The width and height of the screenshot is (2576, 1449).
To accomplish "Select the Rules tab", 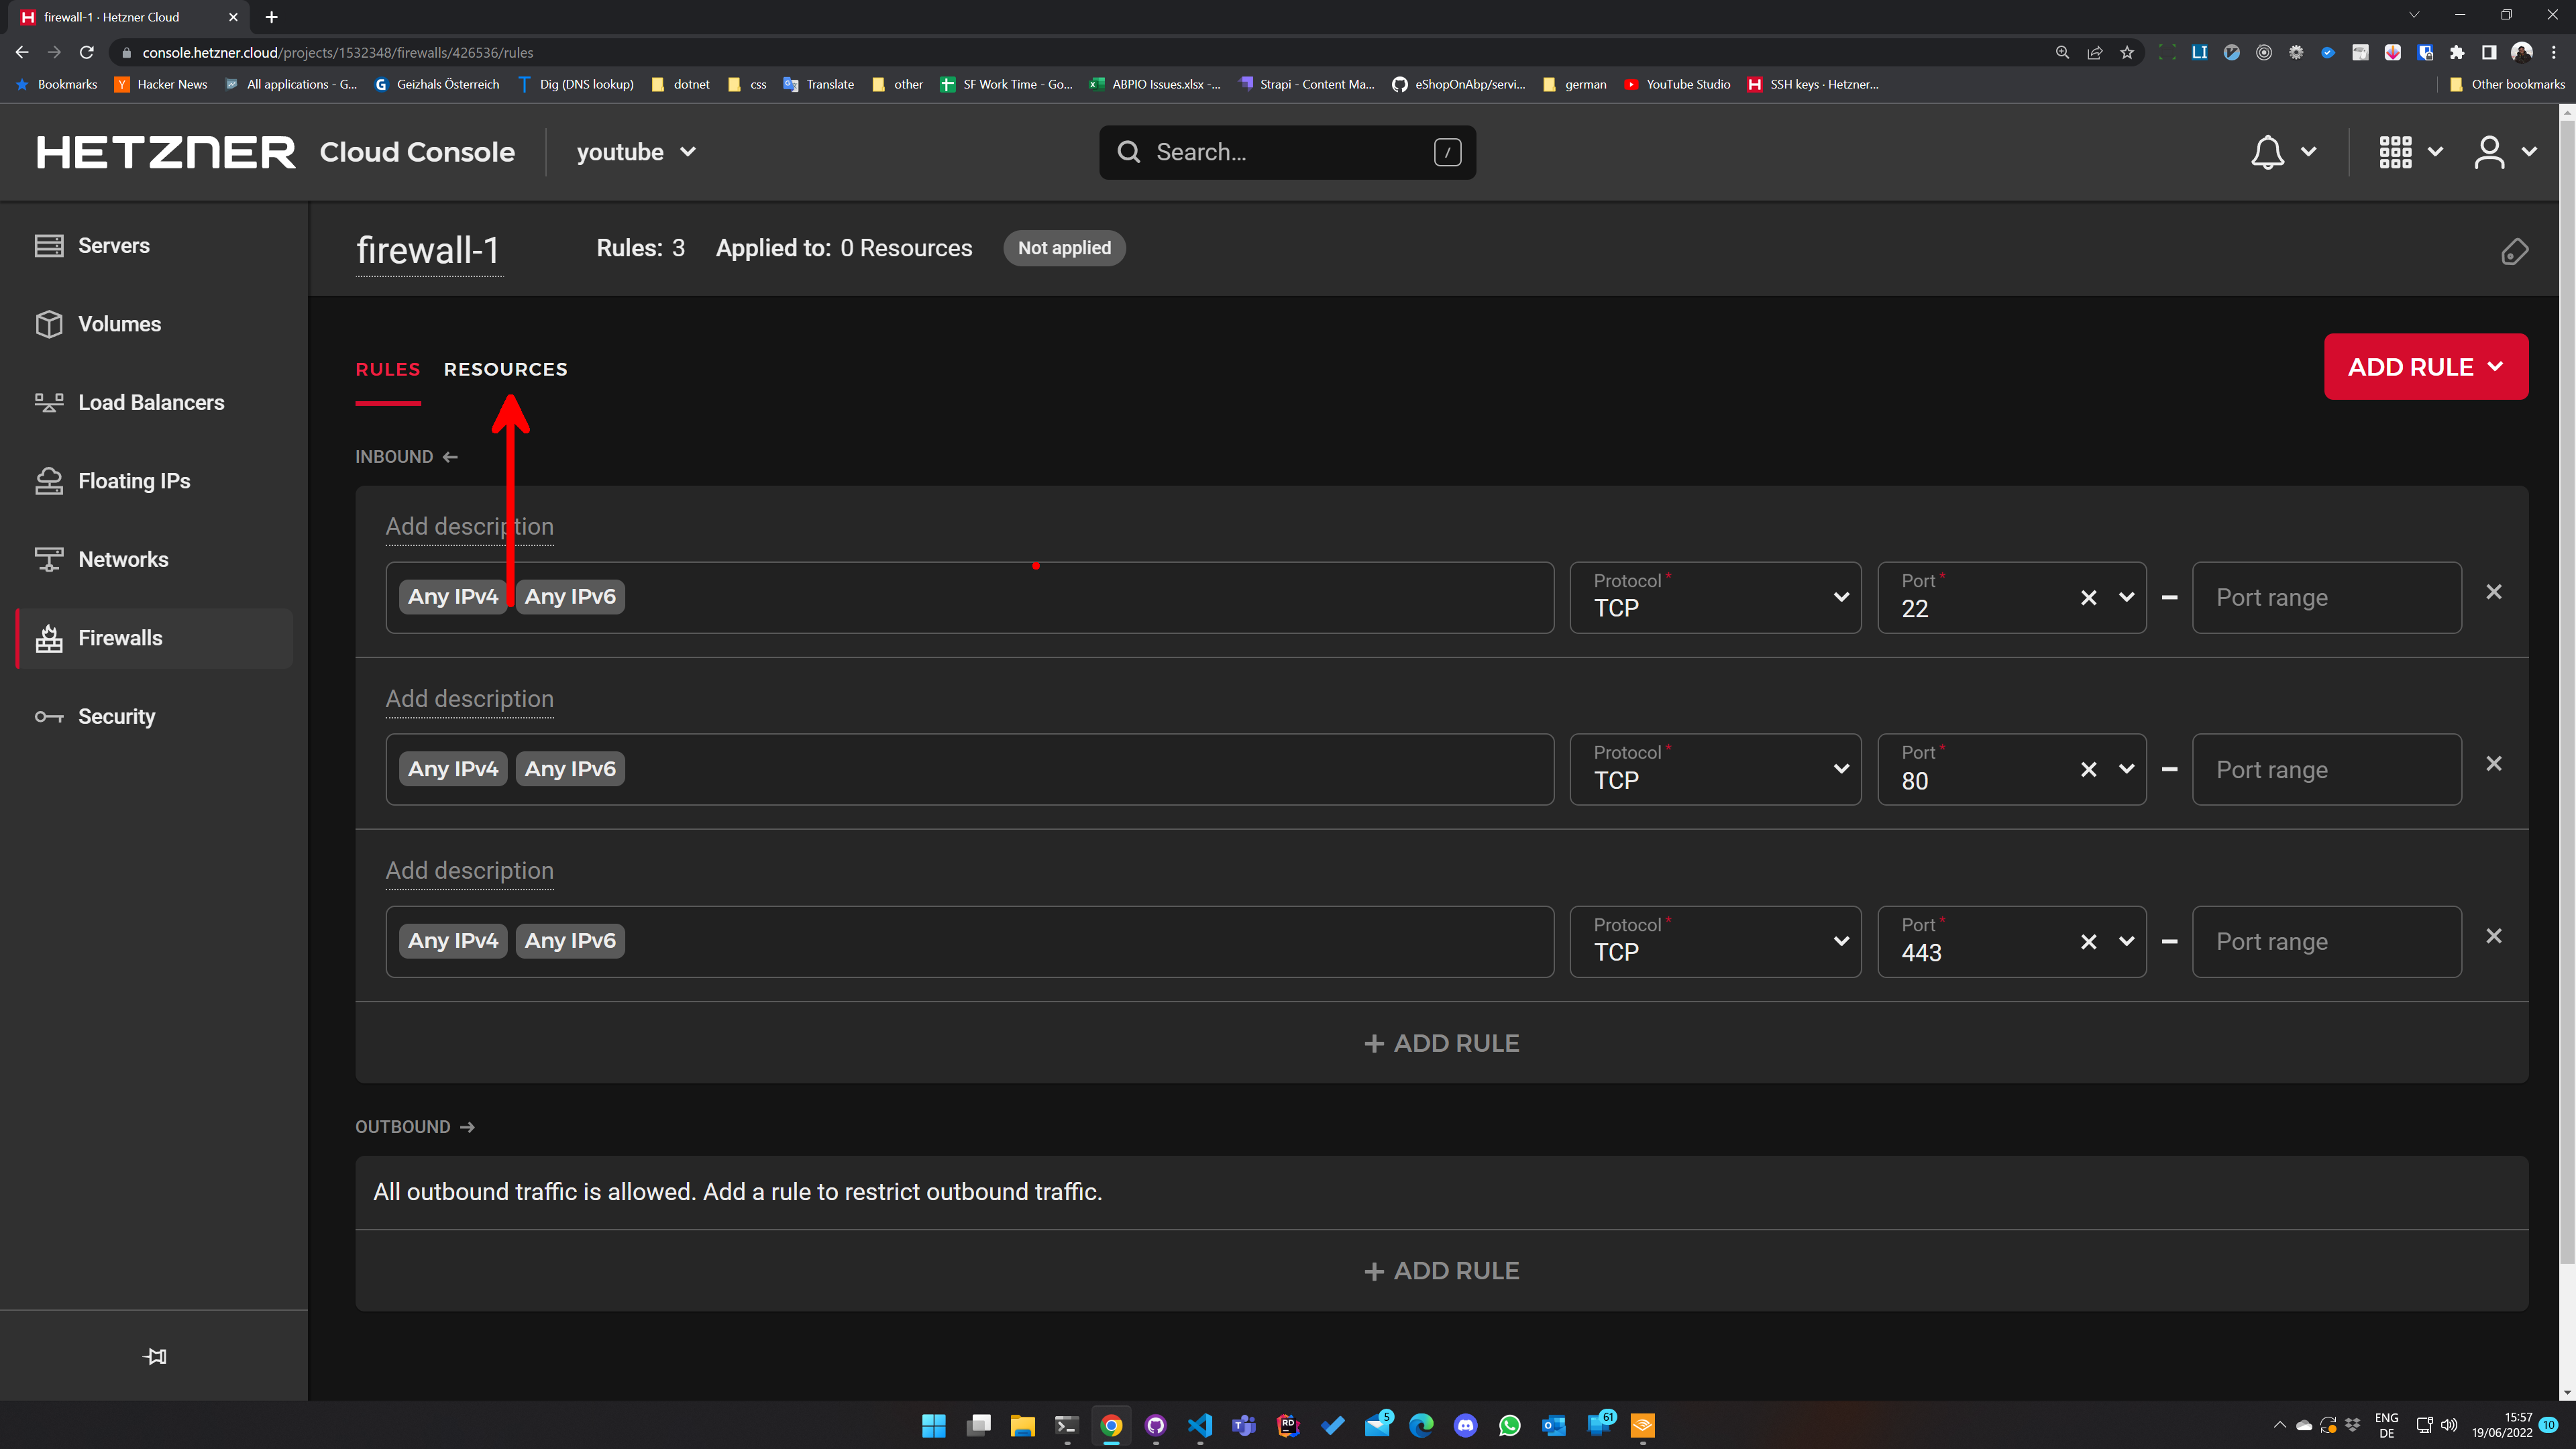I will (x=387, y=369).
